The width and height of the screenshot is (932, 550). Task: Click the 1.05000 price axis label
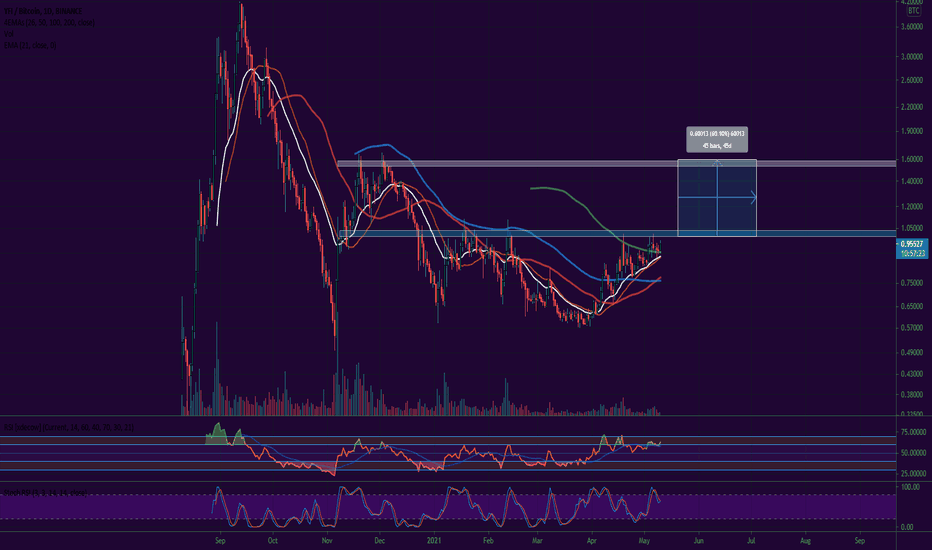[x=912, y=228]
